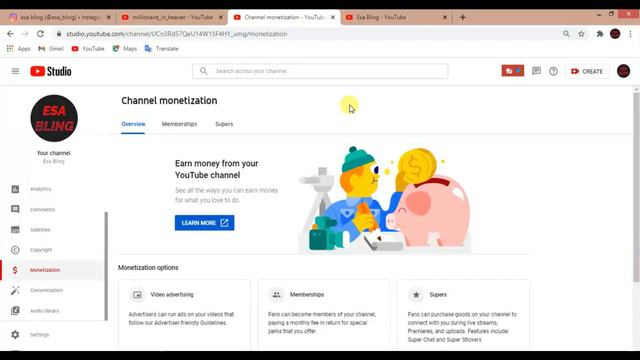Select the Supers monetization card
Image resolution: width=640 pixels, height=360 pixels.
click(463, 314)
